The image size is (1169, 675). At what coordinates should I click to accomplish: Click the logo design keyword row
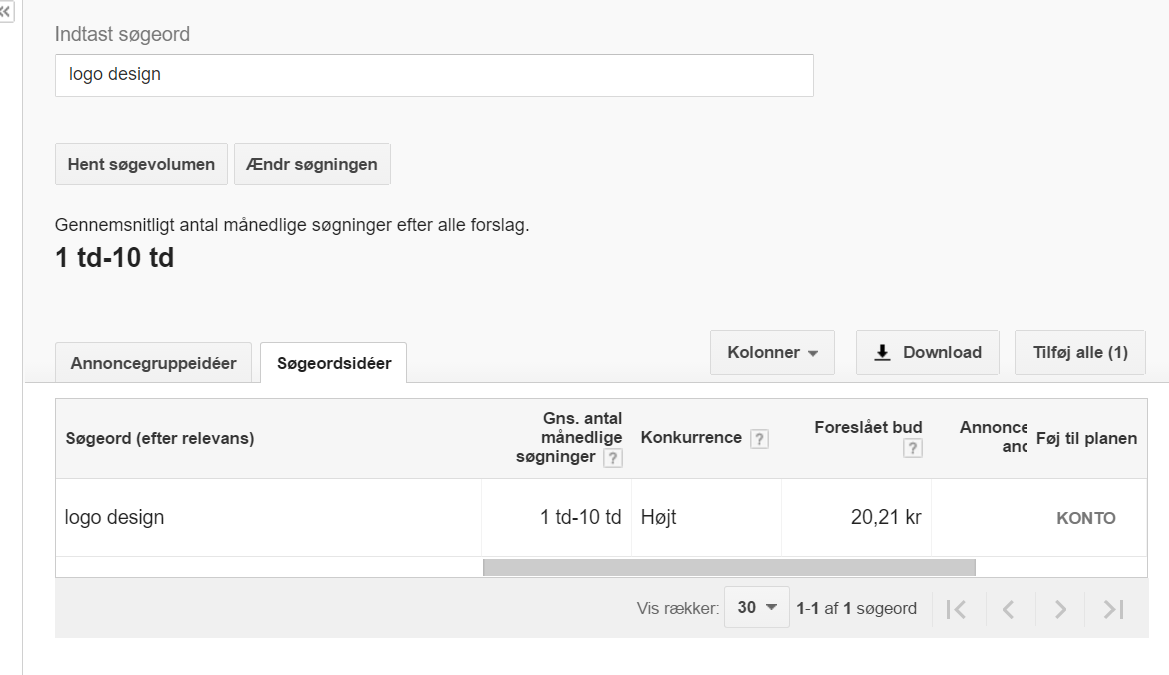(114, 517)
